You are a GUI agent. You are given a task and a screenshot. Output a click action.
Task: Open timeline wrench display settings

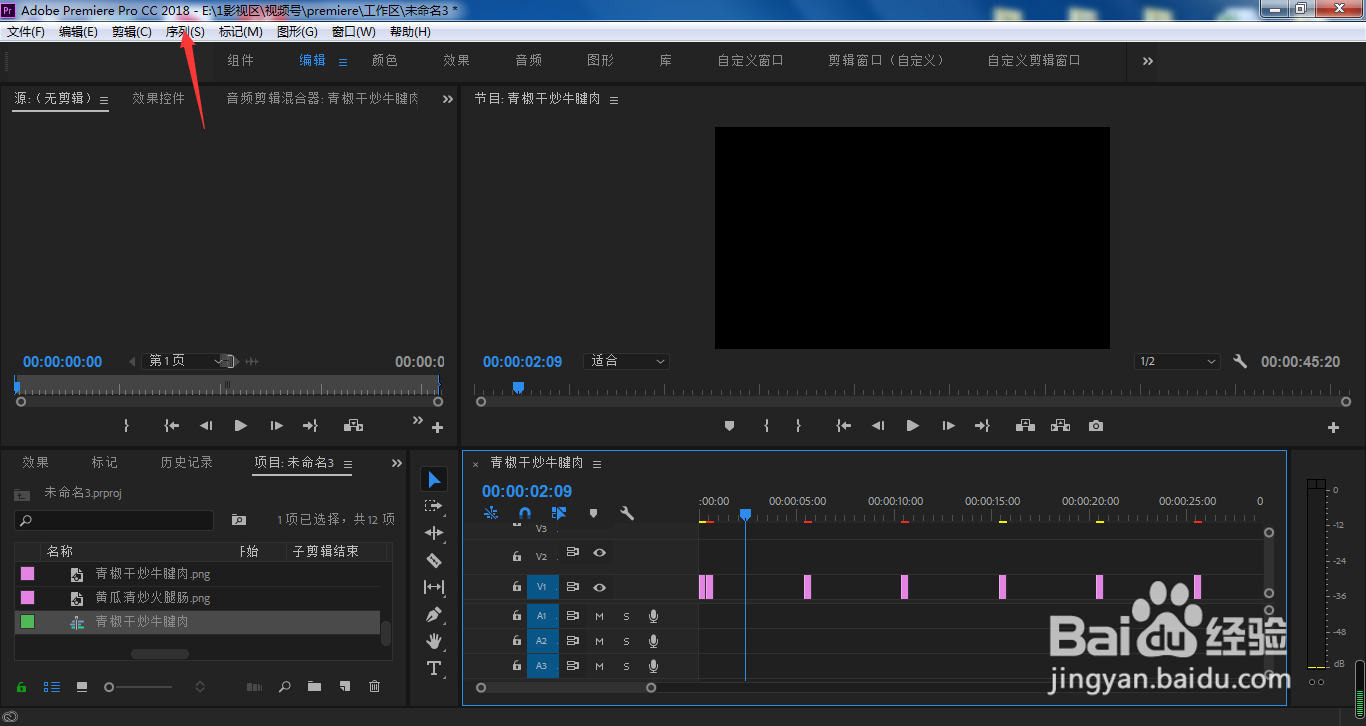tap(627, 513)
